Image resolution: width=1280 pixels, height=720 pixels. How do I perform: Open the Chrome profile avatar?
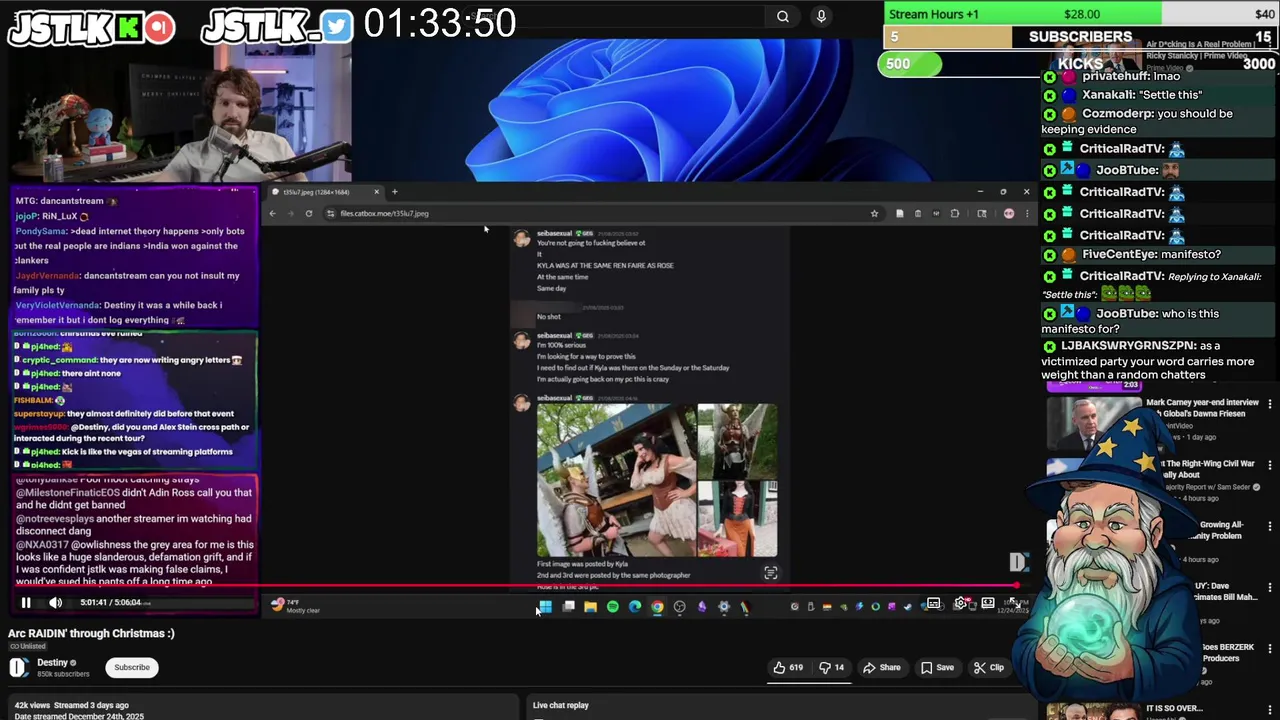click(1008, 213)
